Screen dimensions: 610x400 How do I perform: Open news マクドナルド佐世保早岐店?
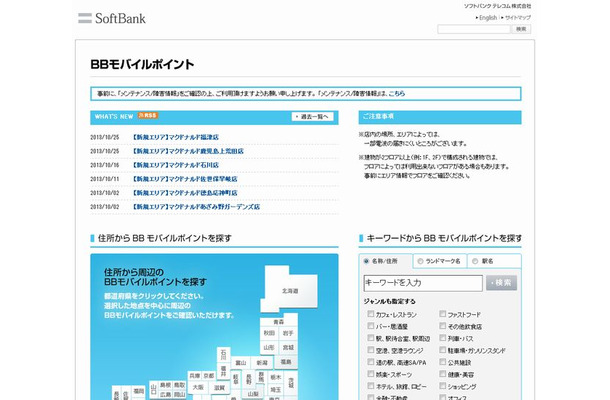[x=185, y=179]
